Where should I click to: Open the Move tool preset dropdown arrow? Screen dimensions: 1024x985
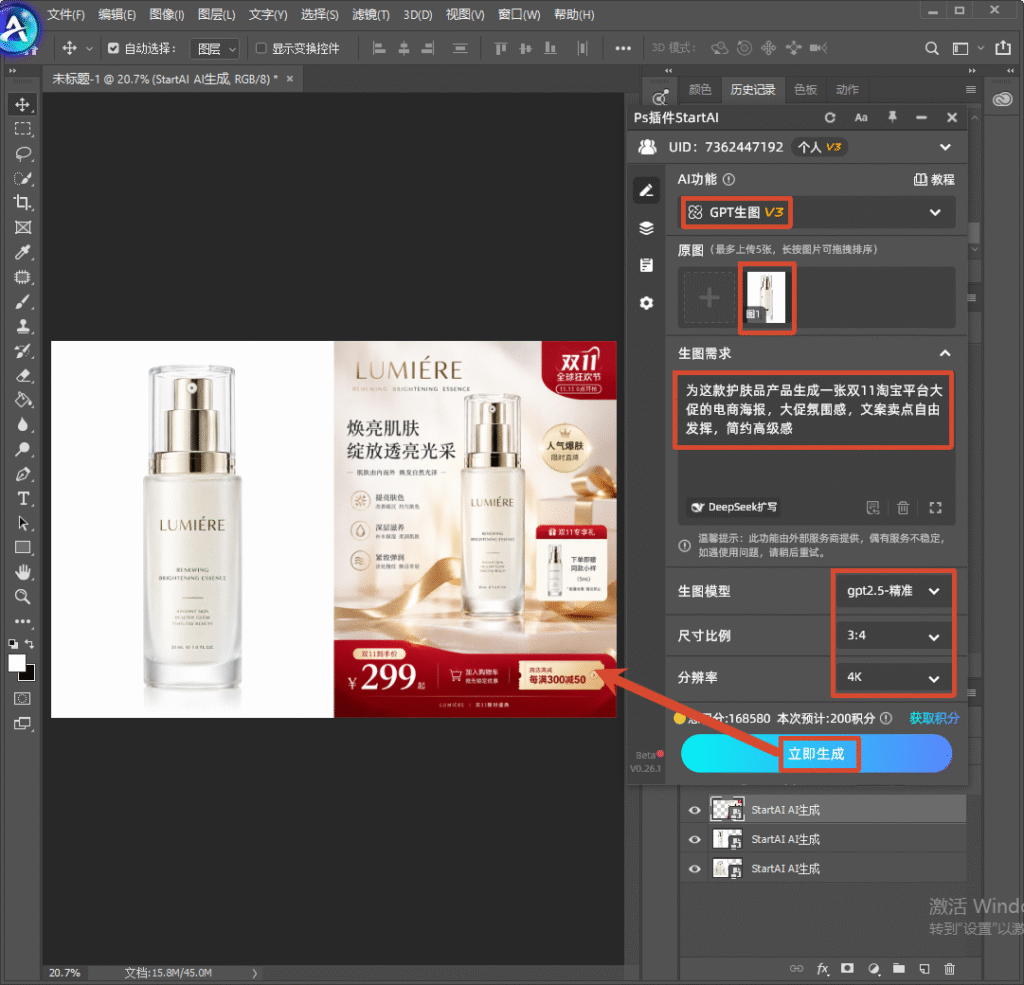click(89, 48)
